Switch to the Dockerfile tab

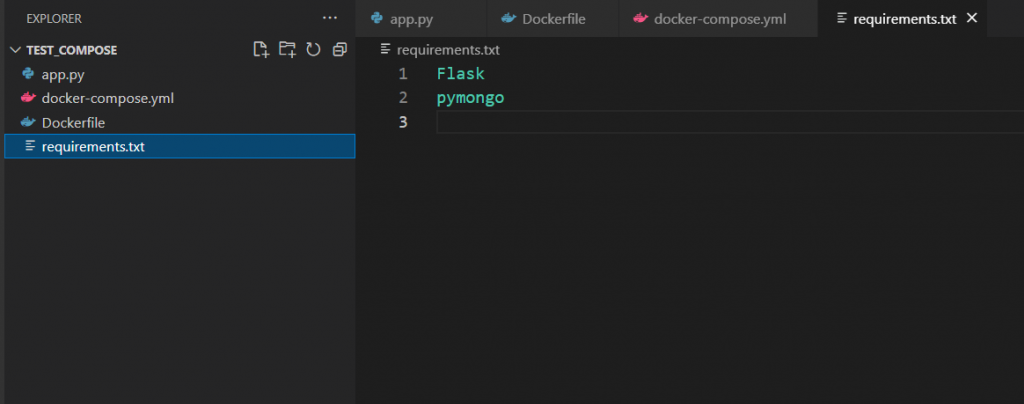[553, 18]
